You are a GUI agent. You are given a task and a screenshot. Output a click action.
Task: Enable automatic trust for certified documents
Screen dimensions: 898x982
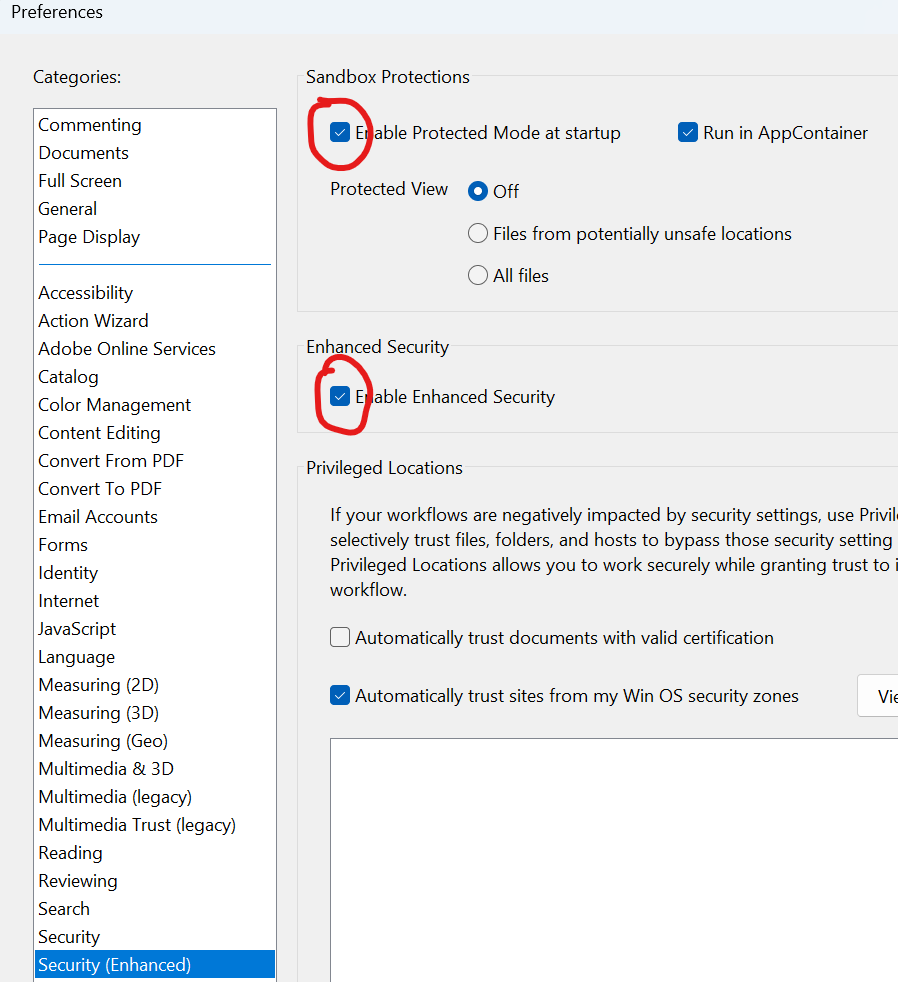pyautogui.click(x=339, y=637)
